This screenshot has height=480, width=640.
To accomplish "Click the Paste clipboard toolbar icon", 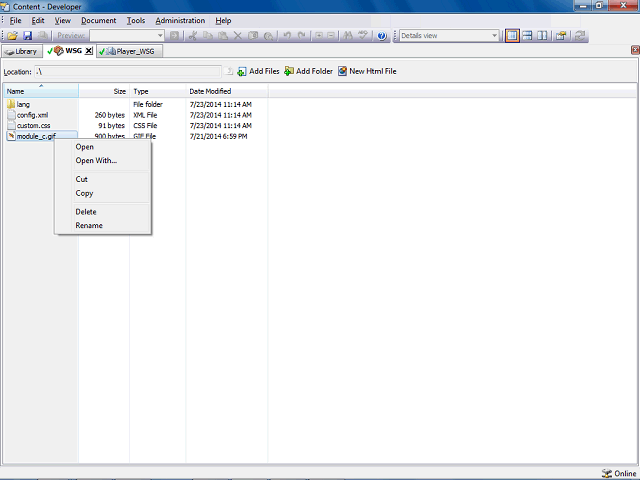I will point(223,36).
